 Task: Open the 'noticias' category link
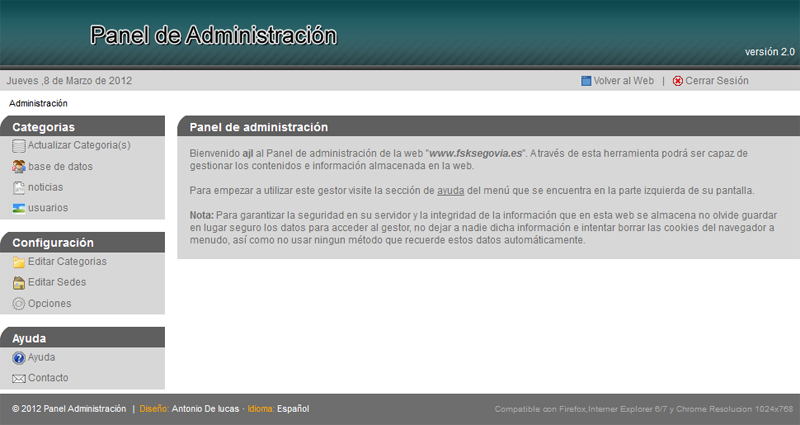click(45, 188)
